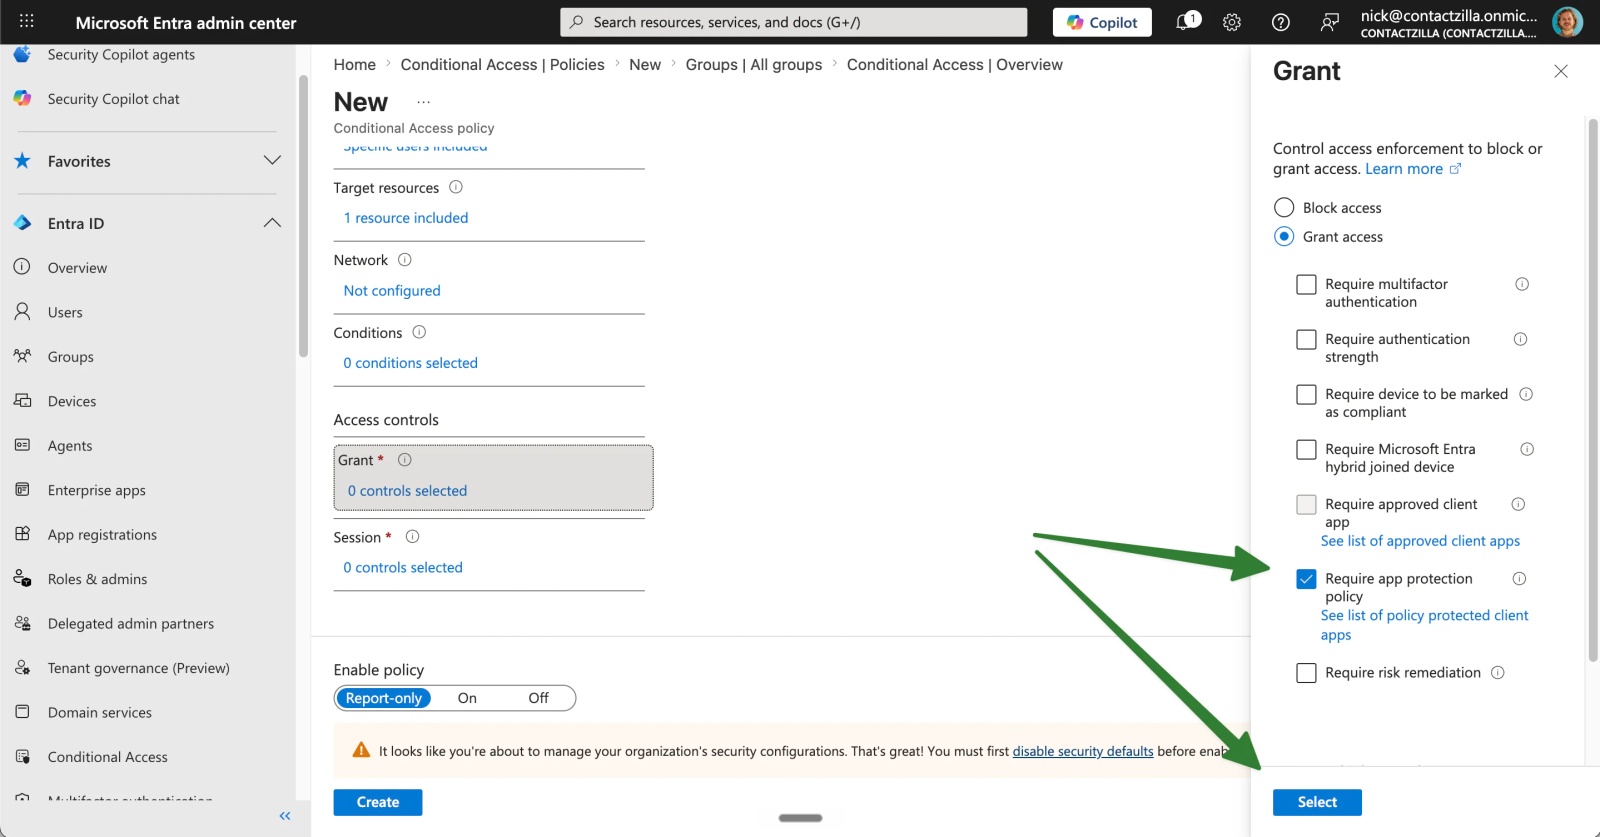This screenshot has height=837, width=1600.
Task: Switch Enable policy to Off
Action: pyautogui.click(x=538, y=698)
